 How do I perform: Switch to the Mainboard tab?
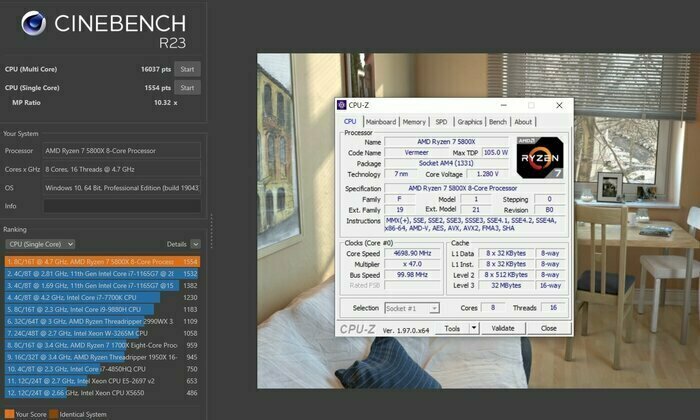[x=381, y=122]
